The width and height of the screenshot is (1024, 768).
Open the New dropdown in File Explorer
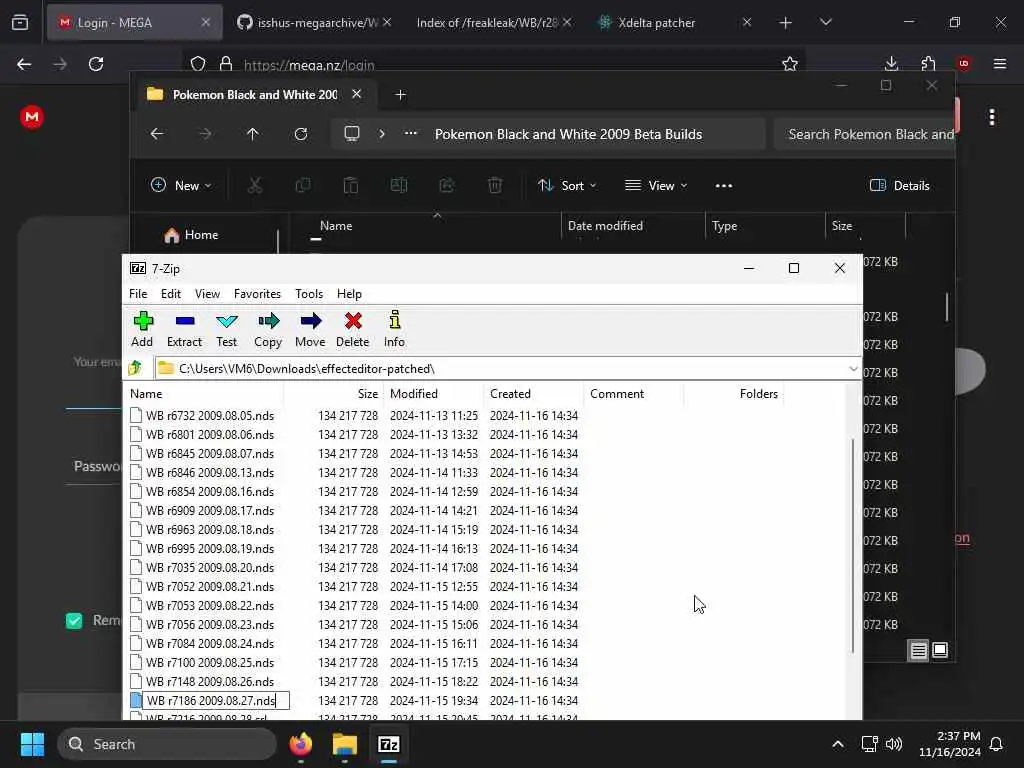click(181, 185)
